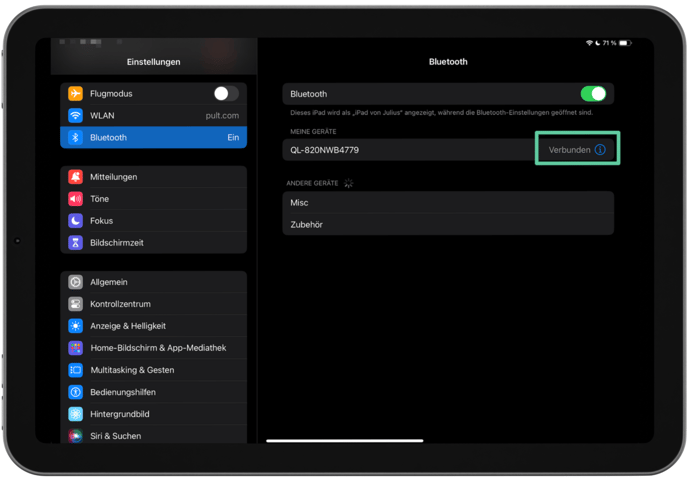
Task: Tap the Bedienungshilfen accessibility icon
Action: (75, 392)
